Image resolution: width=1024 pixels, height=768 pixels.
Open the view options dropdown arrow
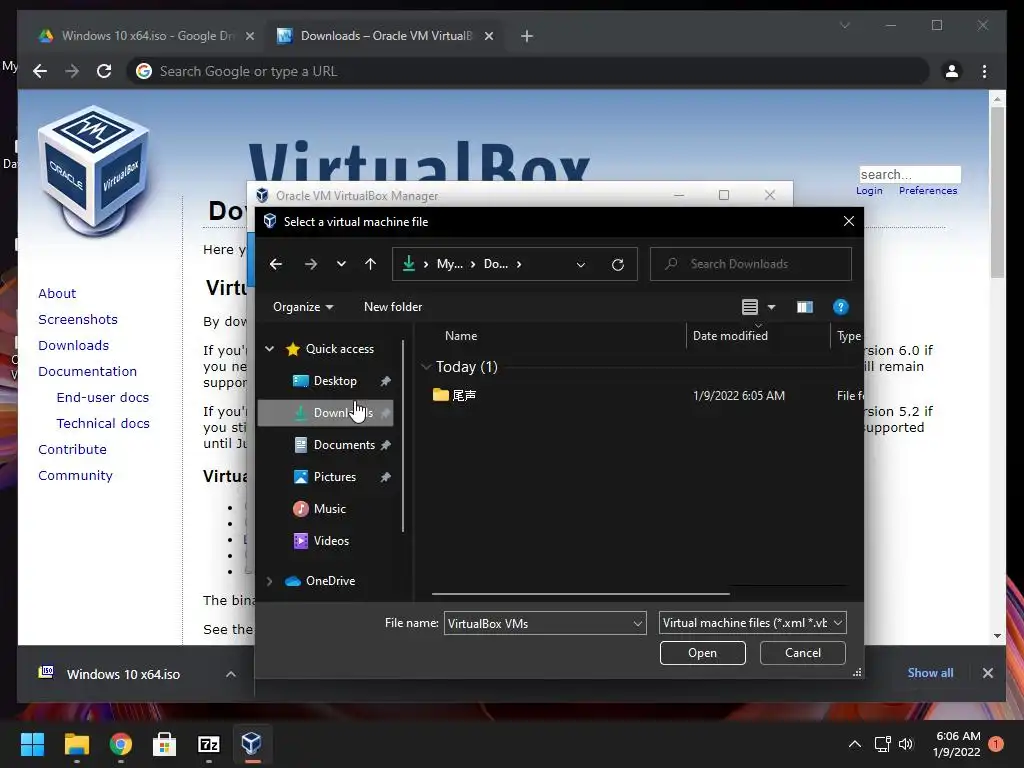coord(771,307)
